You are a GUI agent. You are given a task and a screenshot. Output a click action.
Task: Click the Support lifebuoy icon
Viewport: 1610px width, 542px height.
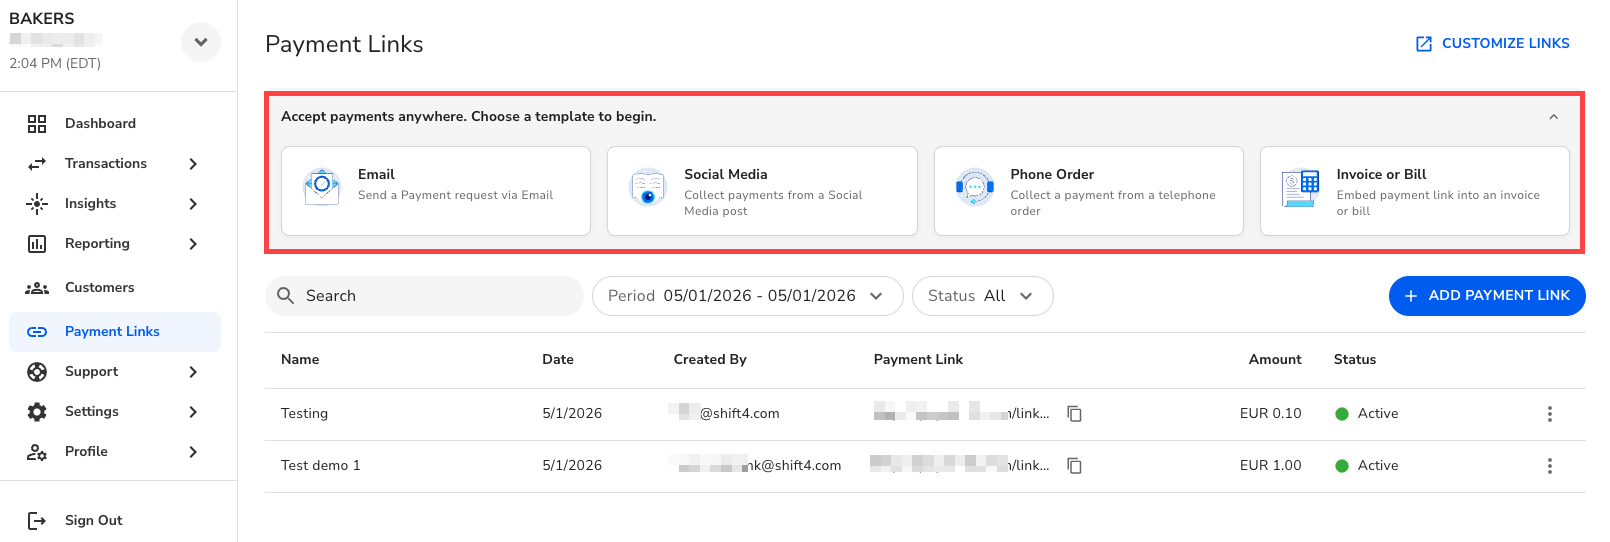[37, 372]
